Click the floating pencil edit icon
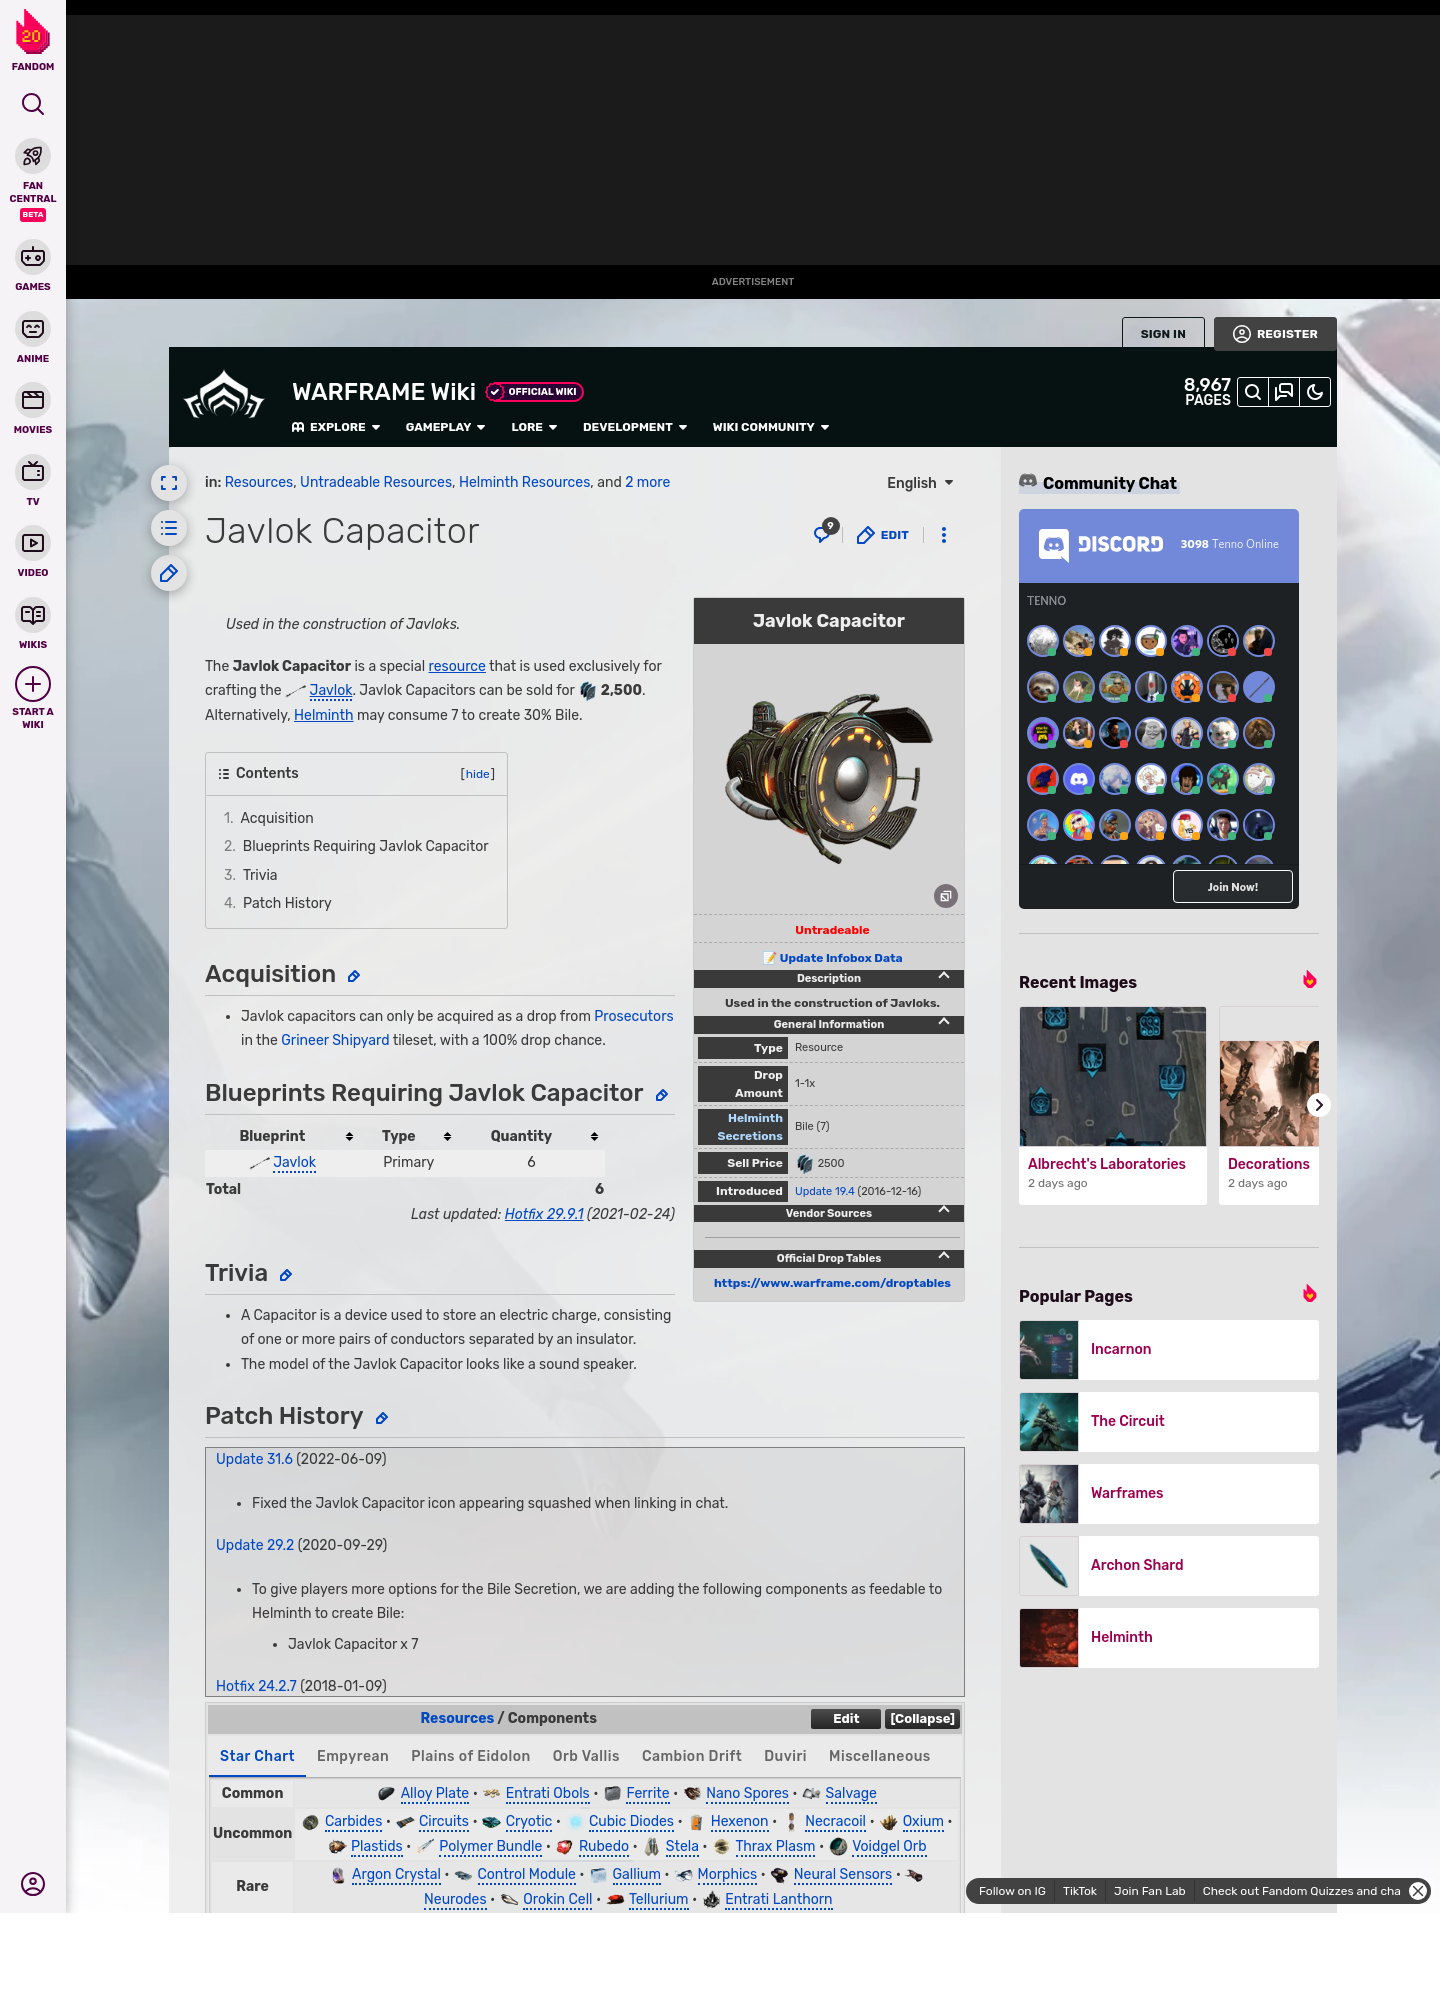The image size is (1440, 2000). coord(169,573)
